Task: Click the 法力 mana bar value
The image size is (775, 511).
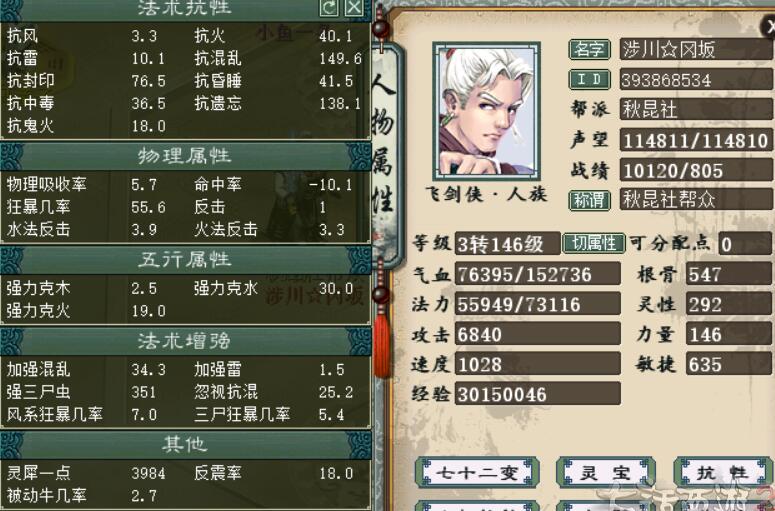Action: pyautogui.click(x=537, y=304)
